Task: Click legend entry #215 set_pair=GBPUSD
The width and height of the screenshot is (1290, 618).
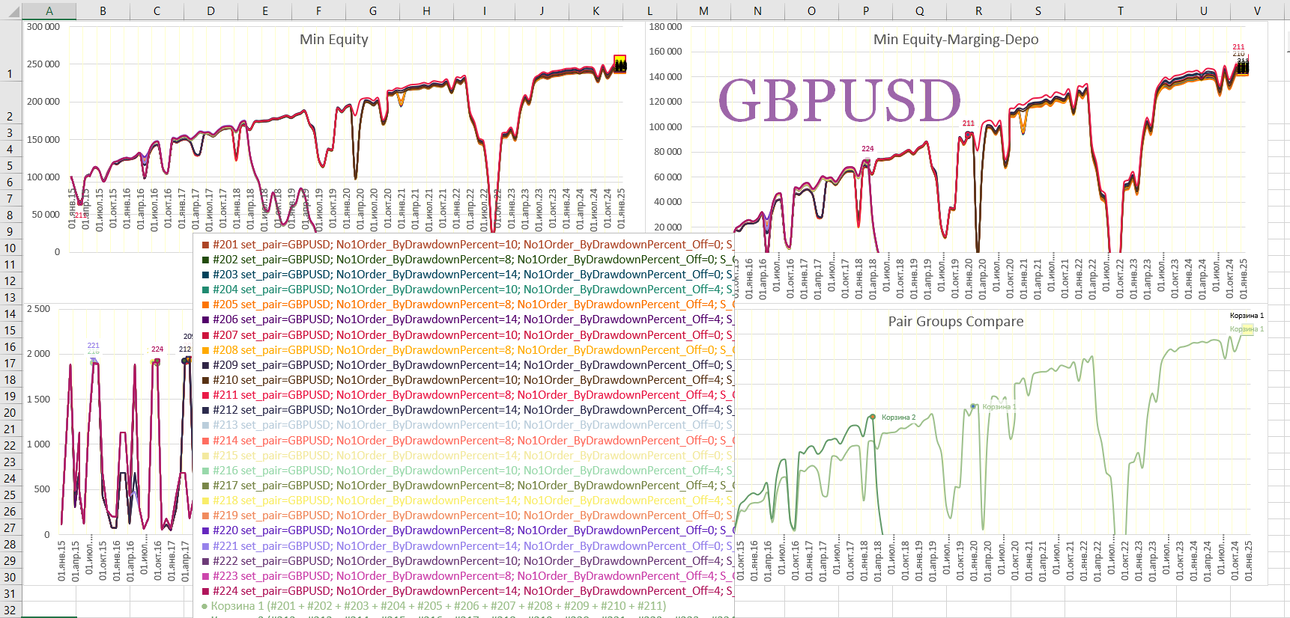Action: coord(470,455)
